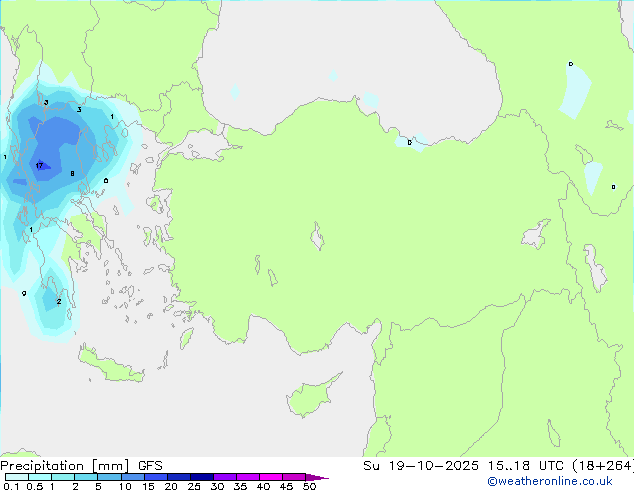Click legend scale label '0.1'
The image size is (634, 490).
(11, 486)
